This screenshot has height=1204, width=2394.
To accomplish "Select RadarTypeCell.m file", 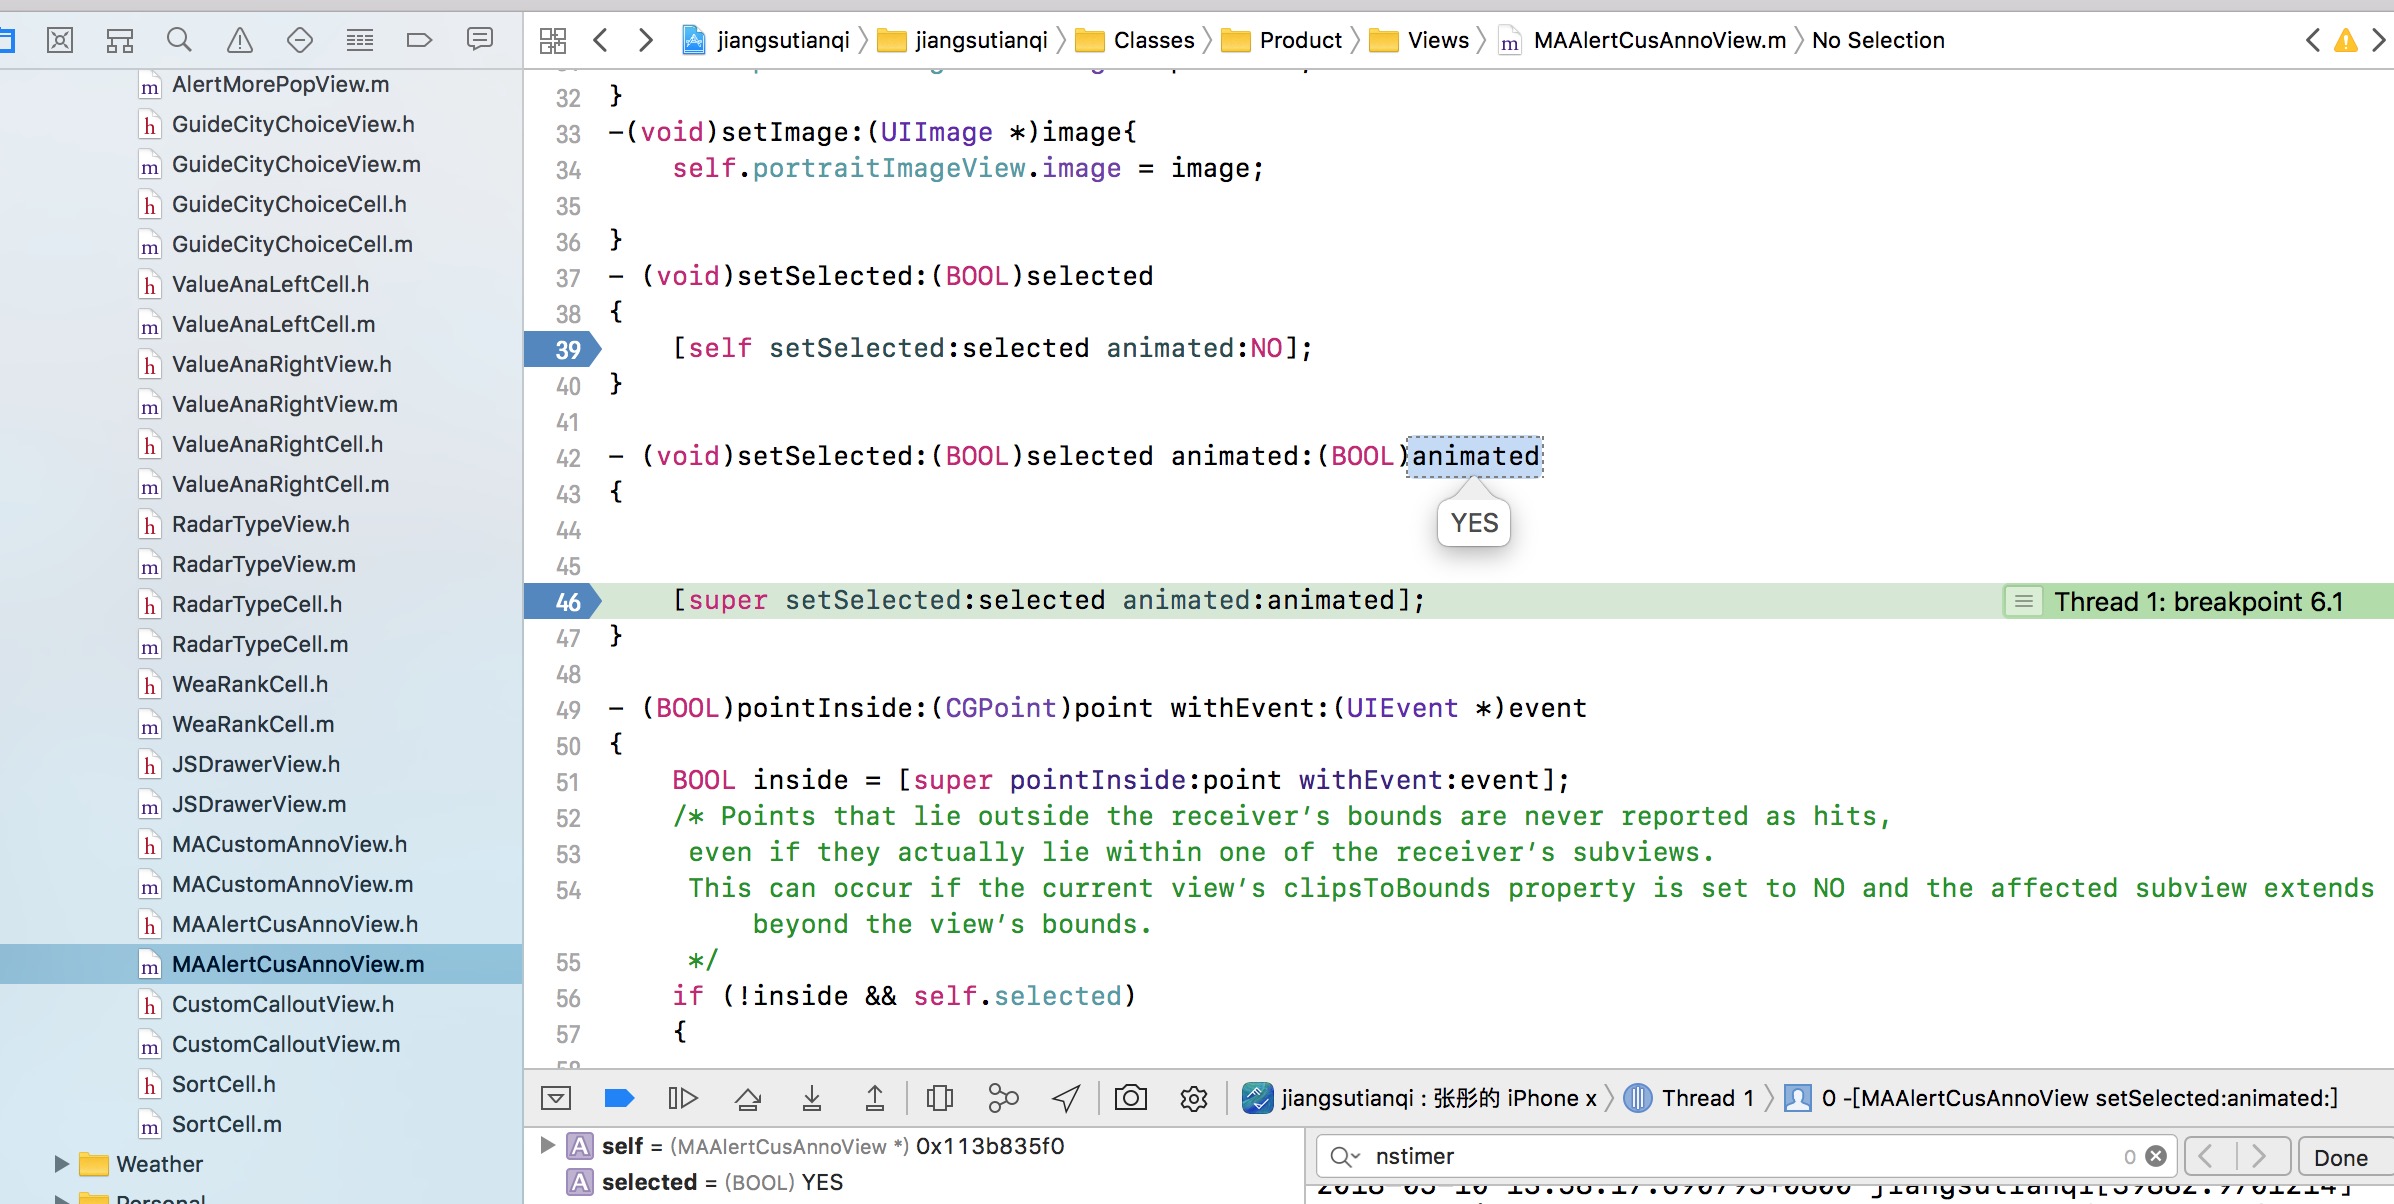I will click(x=262, y=644).
